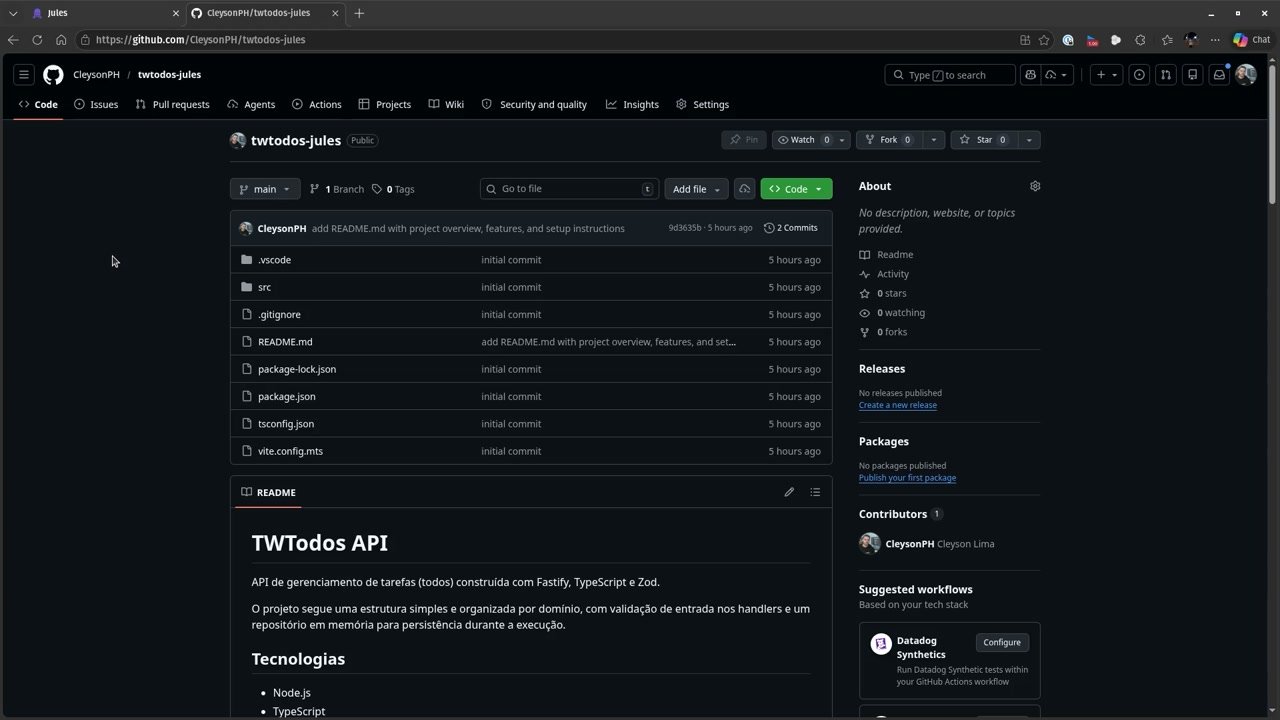Open the Copilot Chat sidebar button
Viewport: 1280px width, 720px height.
[1251, 40]
